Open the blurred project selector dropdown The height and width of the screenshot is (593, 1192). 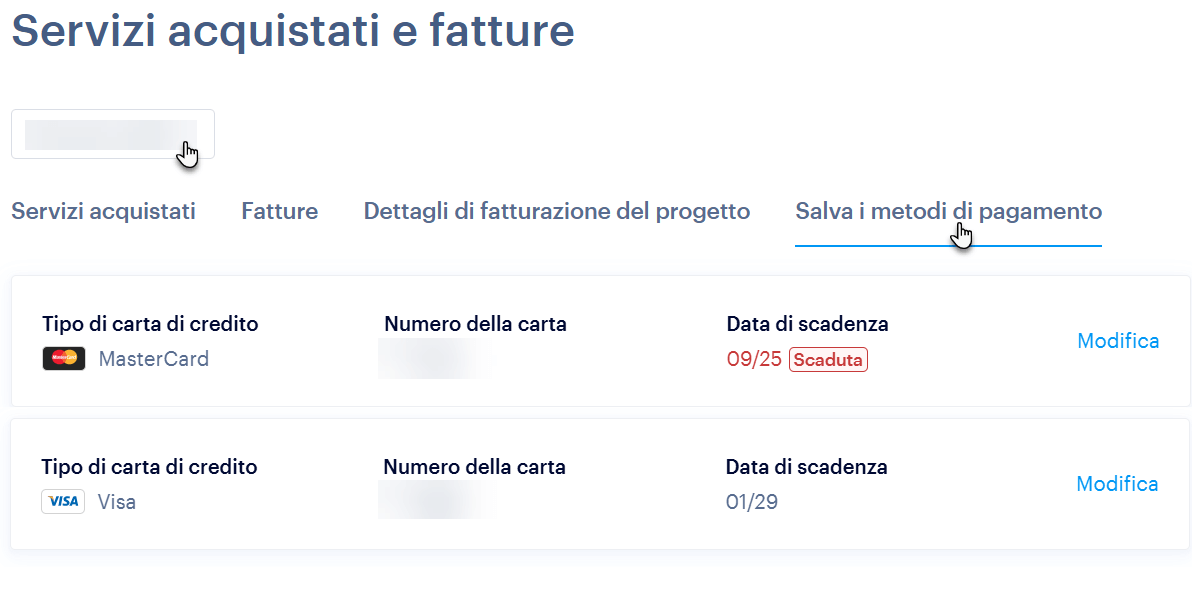point(112,134)
